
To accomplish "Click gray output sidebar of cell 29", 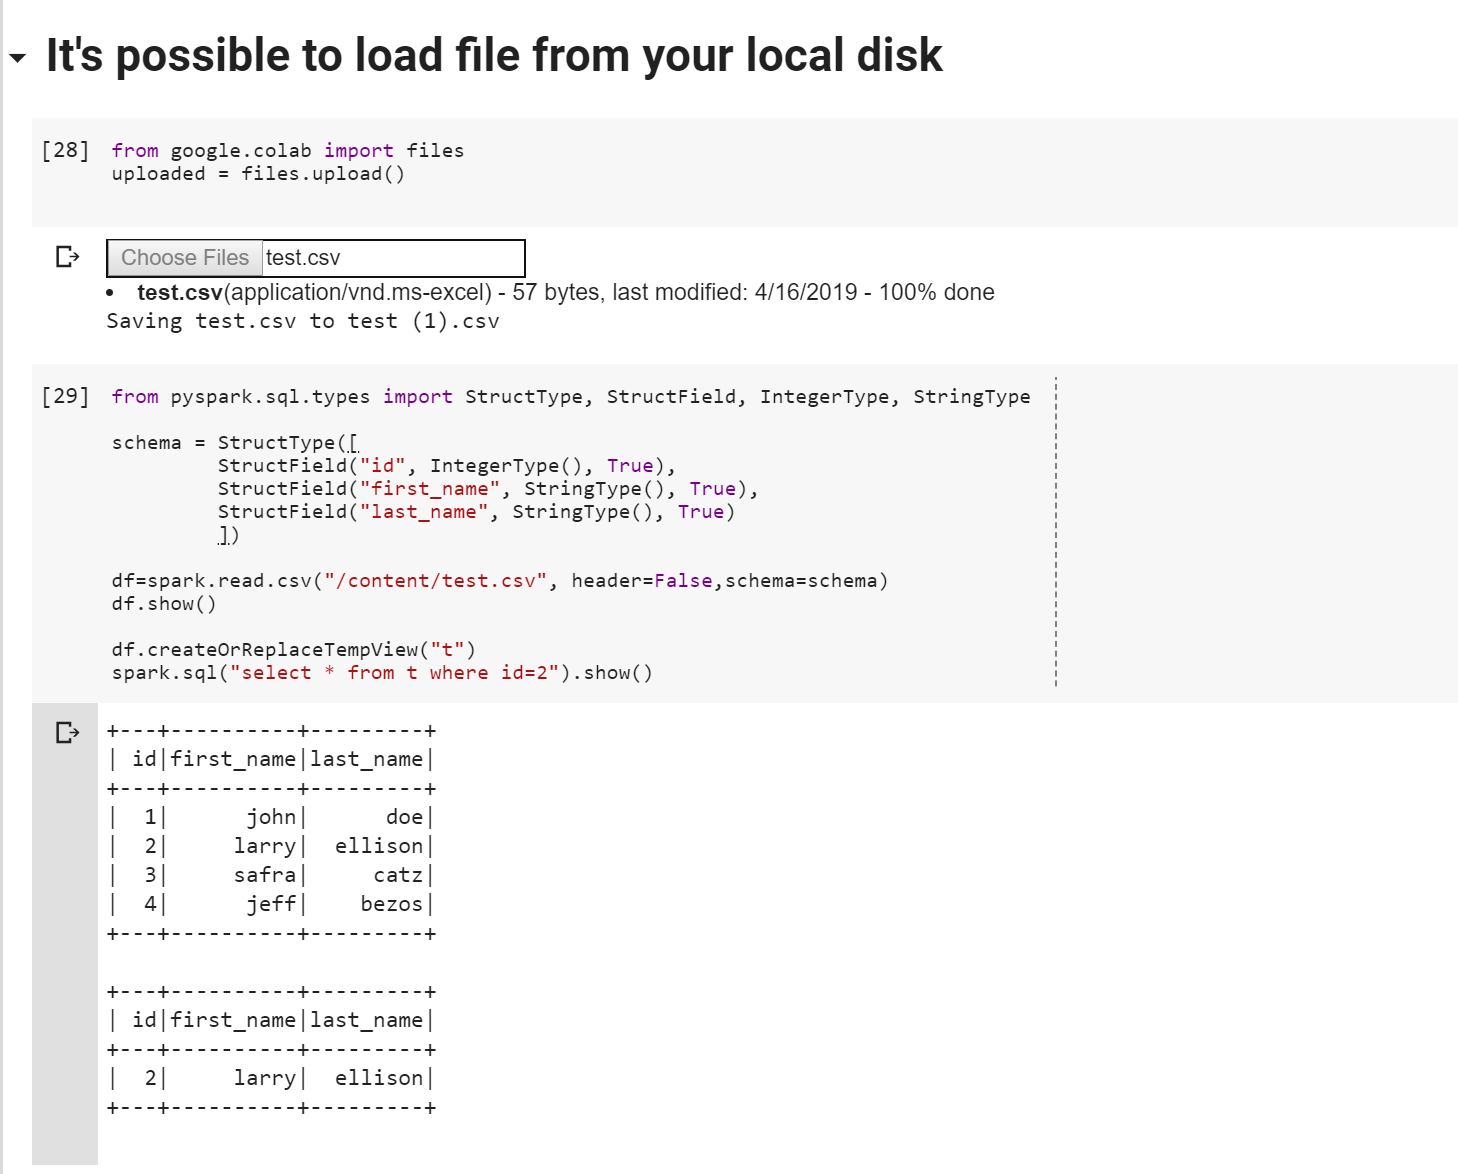I will click(64, 950).
